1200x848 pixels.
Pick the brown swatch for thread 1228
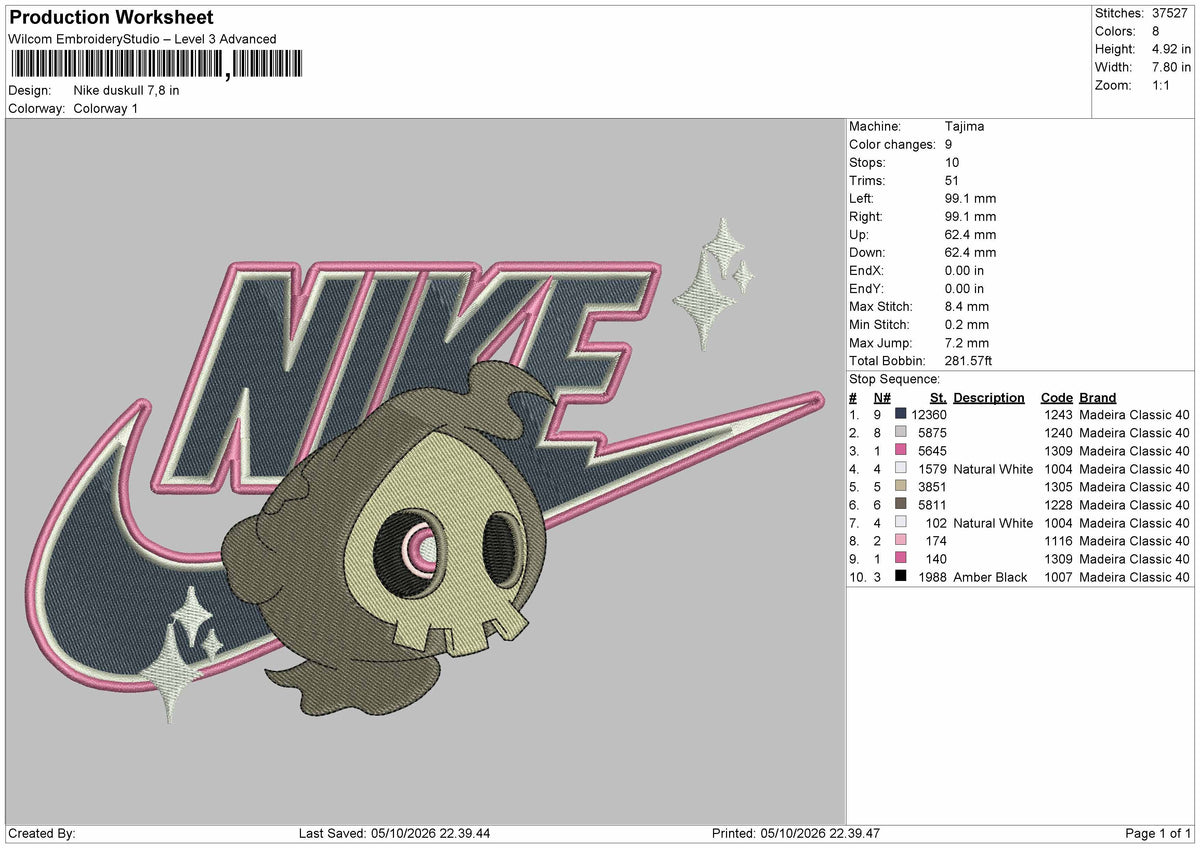901,505
